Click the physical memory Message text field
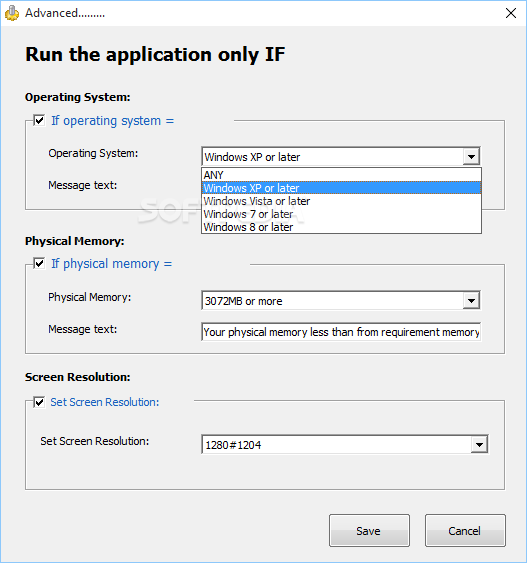This screenshot has height=563, width=527. (341, 332)
